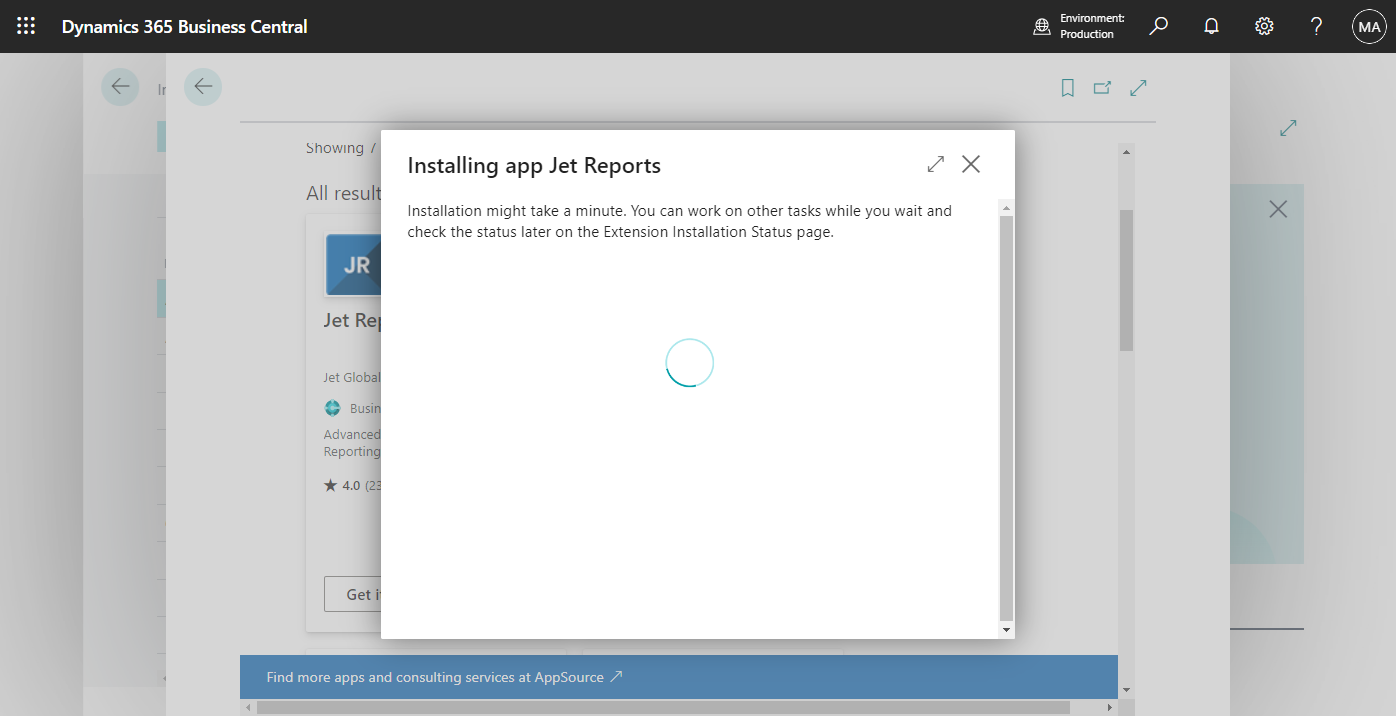Open the page in a new window
The width and height of the screenshot is (1396, 716).
[1101, 88]
